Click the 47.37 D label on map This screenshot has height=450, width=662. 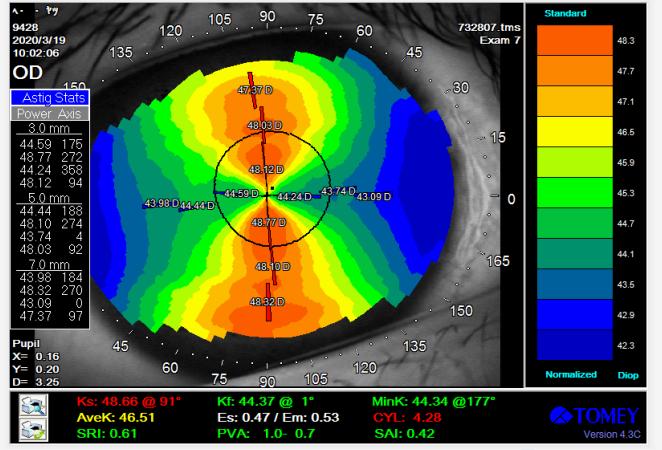point(255,90)
